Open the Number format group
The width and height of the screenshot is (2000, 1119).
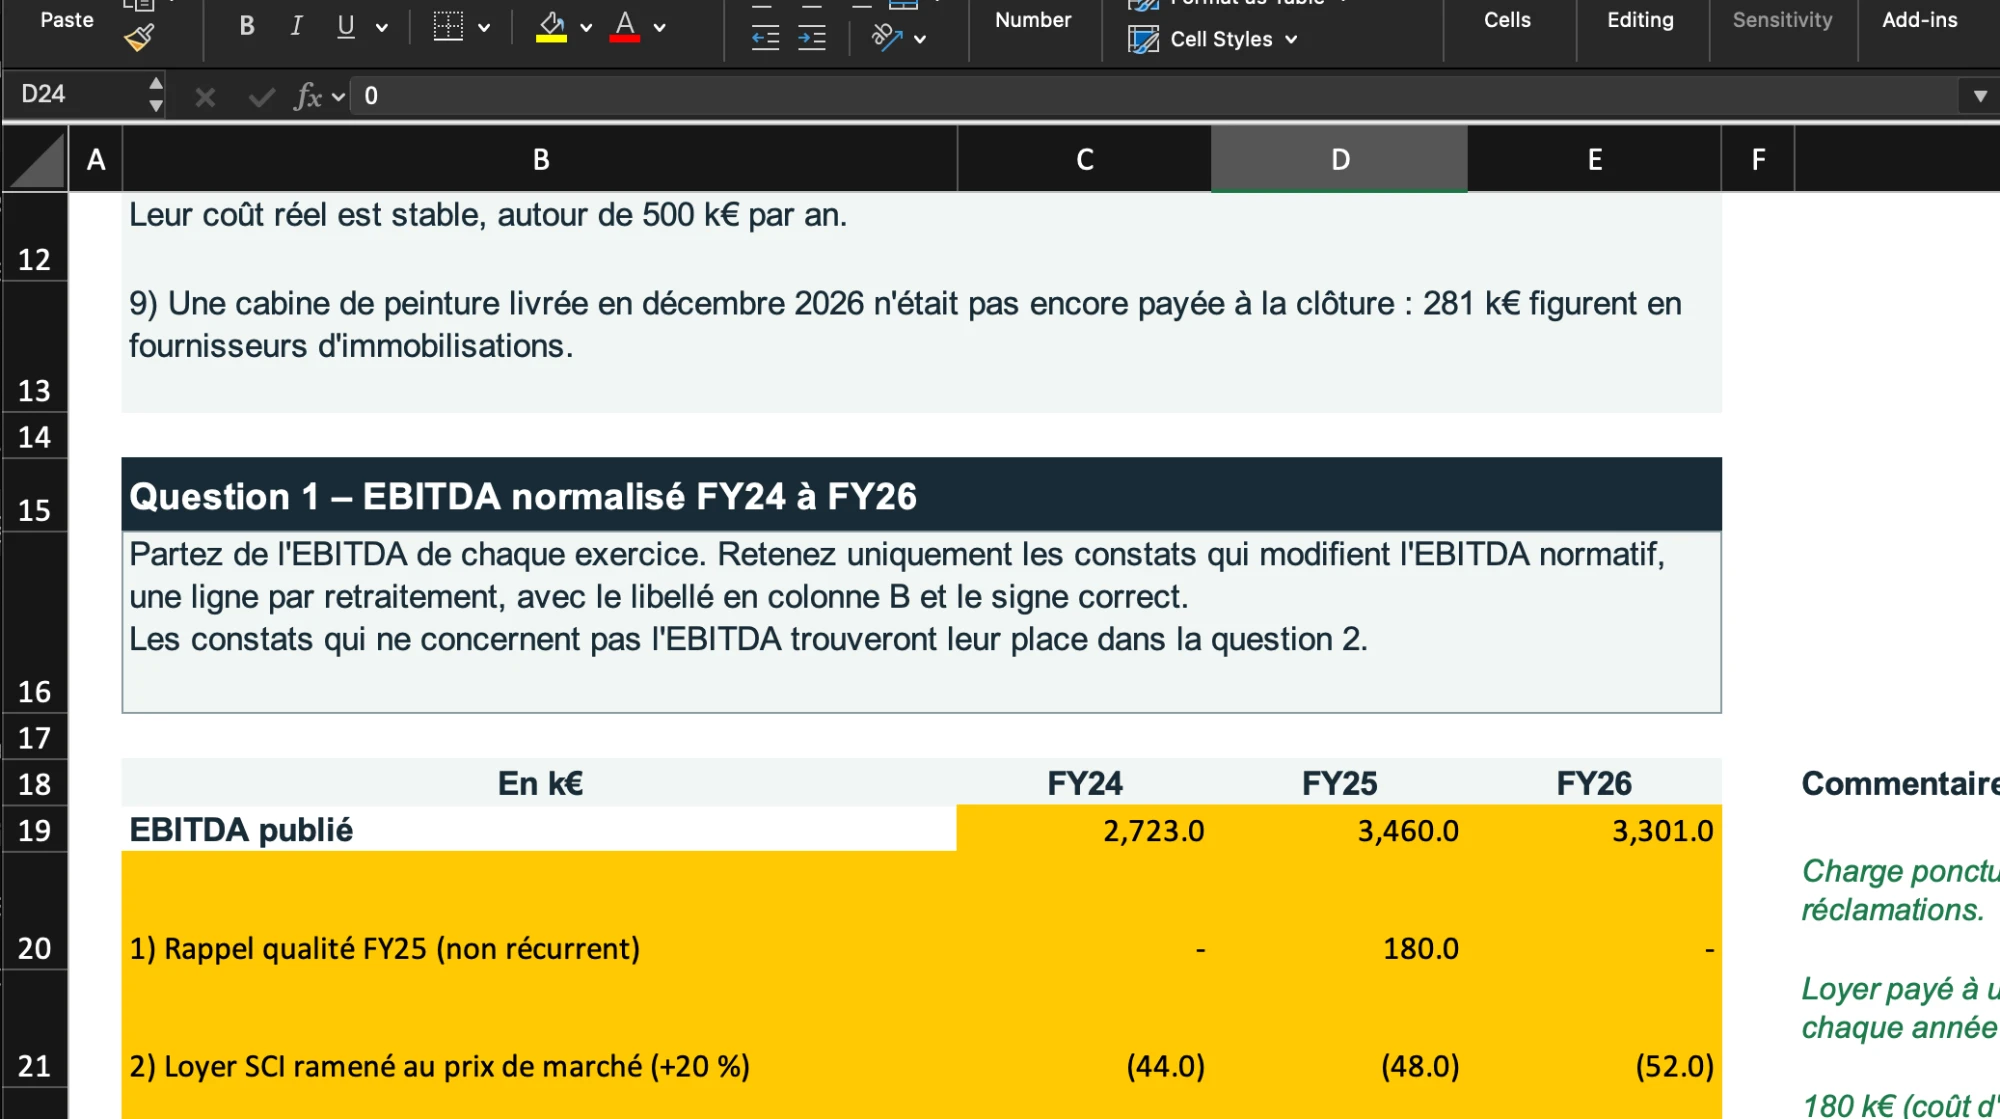coord(1033,20)
